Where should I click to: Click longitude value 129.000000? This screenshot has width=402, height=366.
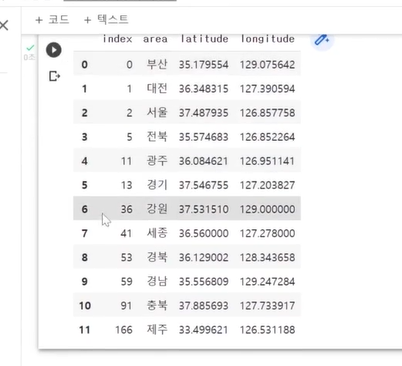[x=267, y=209]
